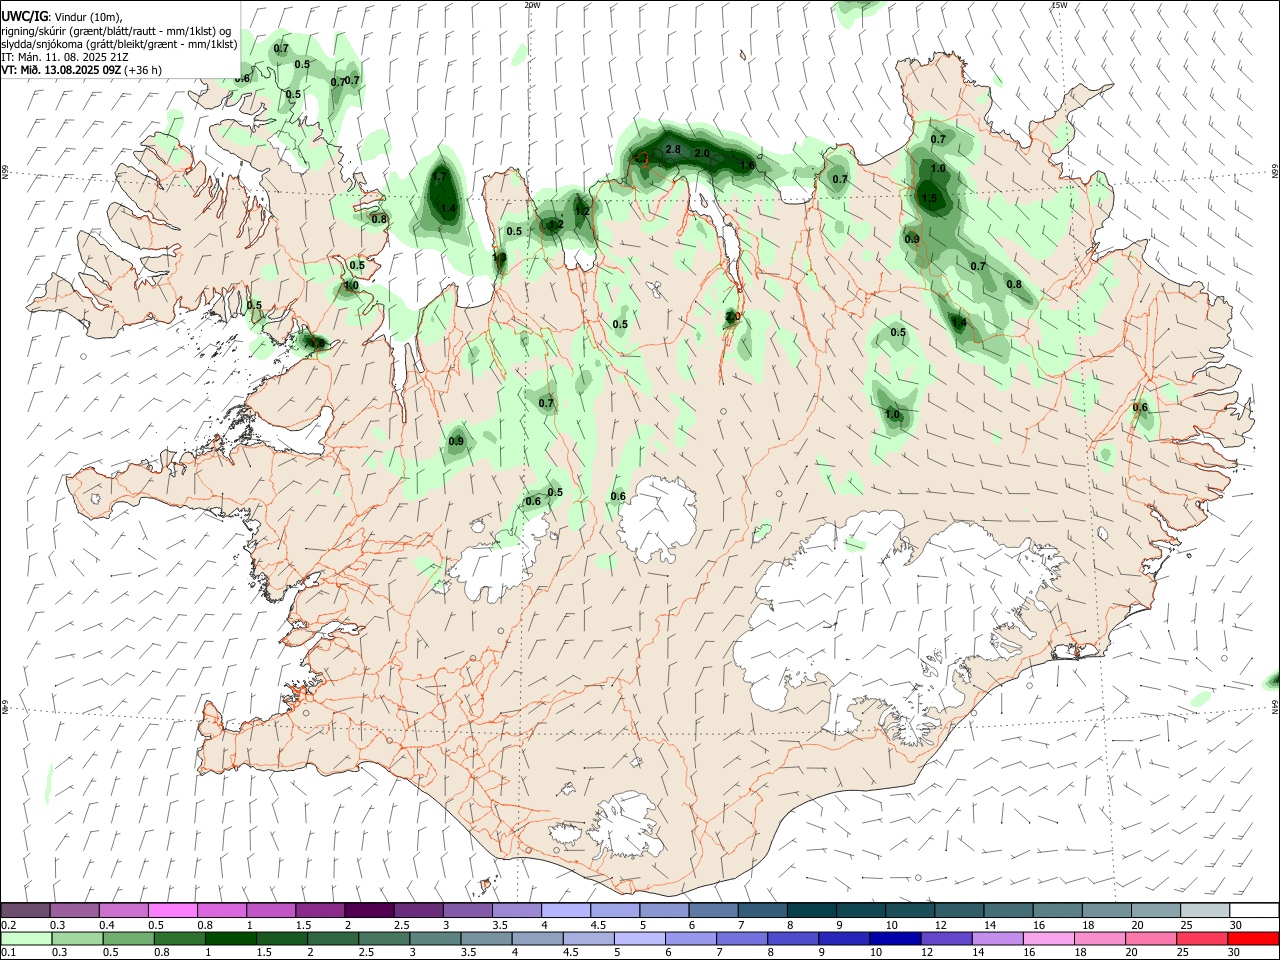Click the darkest purple 2–2.5 snow swatch
The height and width of the screenshot is (960, 1280).
pos(369,911)
